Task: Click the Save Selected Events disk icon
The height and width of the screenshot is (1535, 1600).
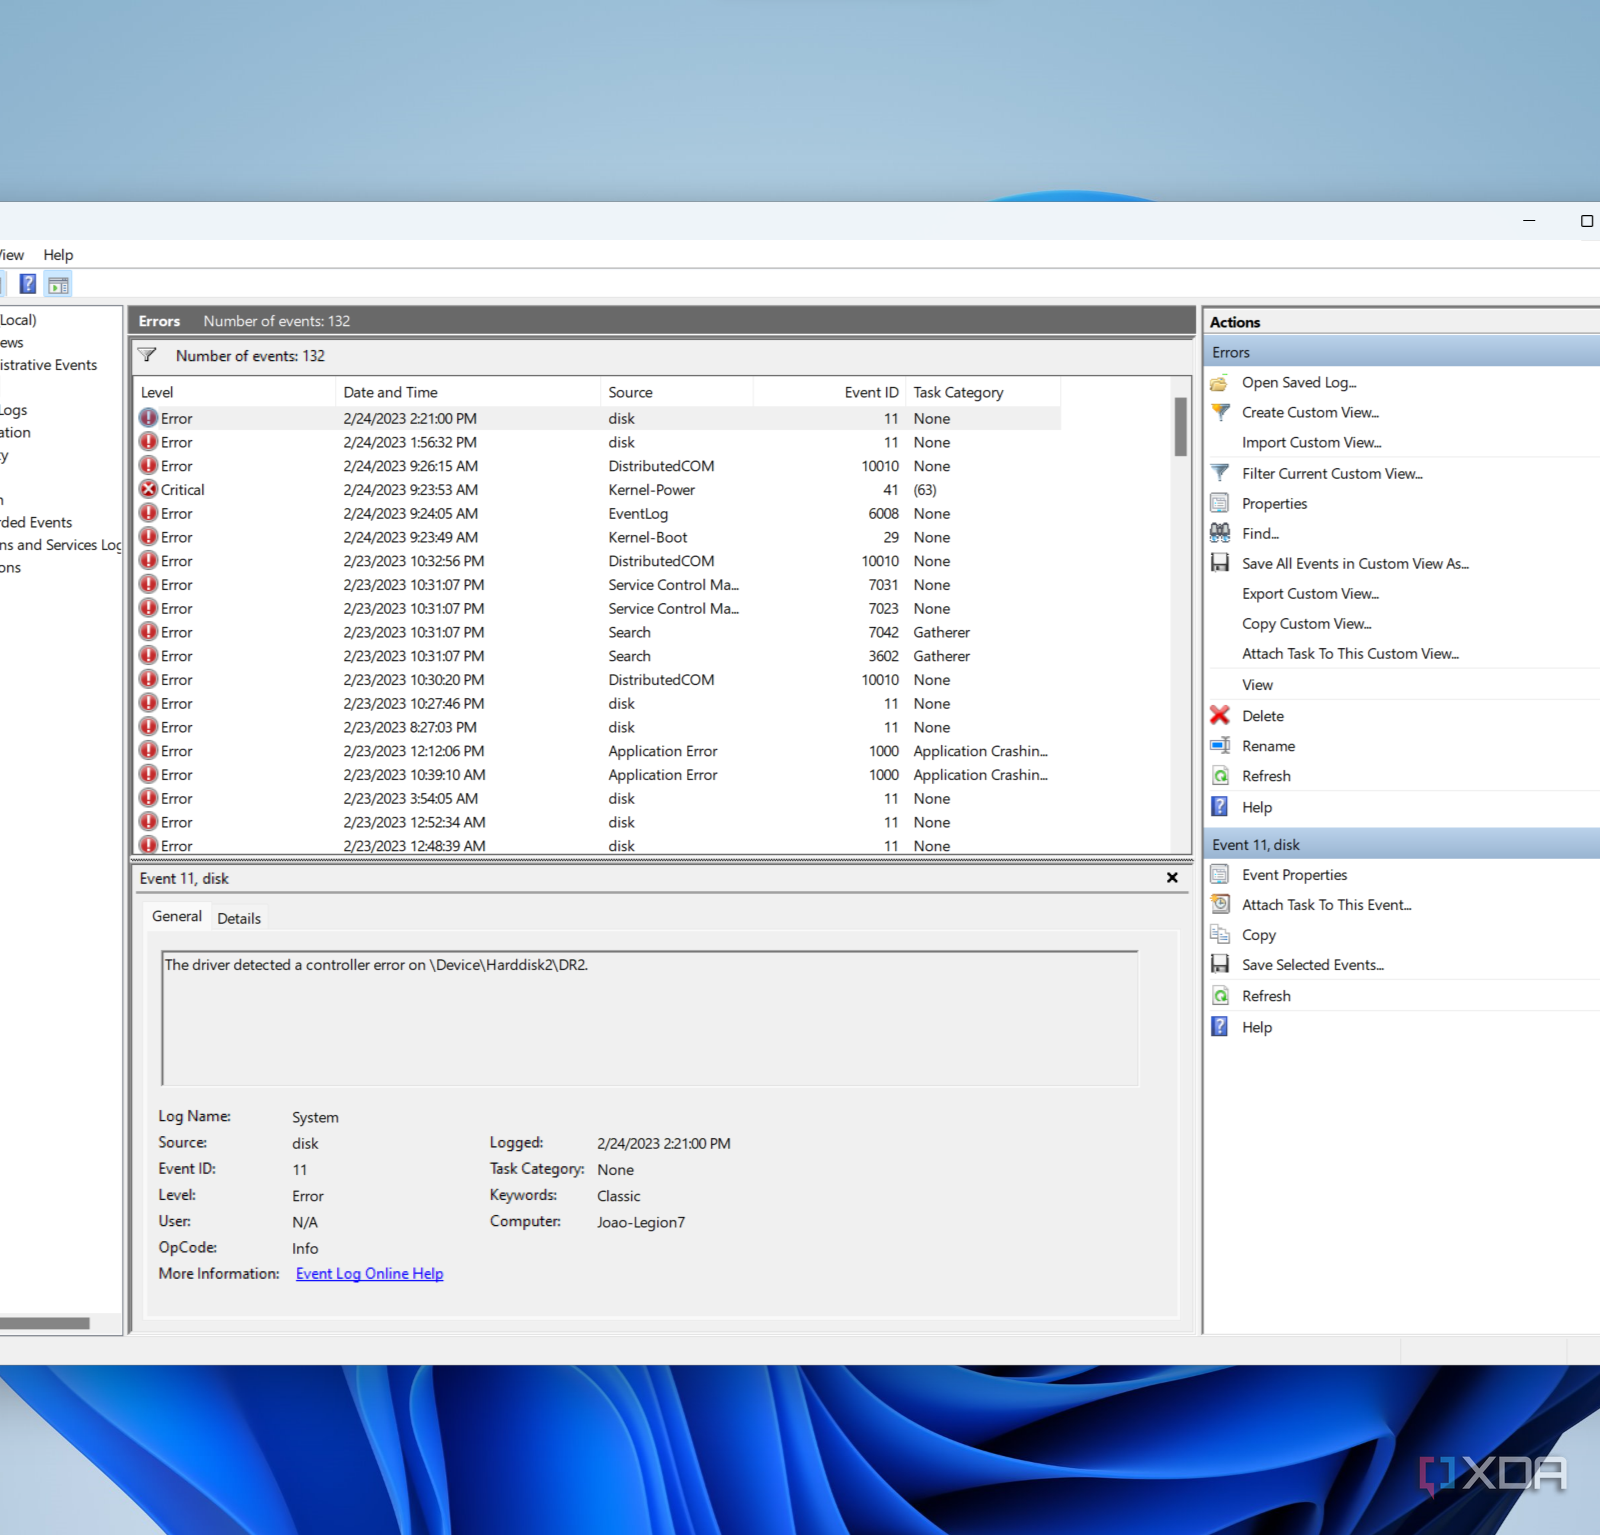Action: (1220, 965)
